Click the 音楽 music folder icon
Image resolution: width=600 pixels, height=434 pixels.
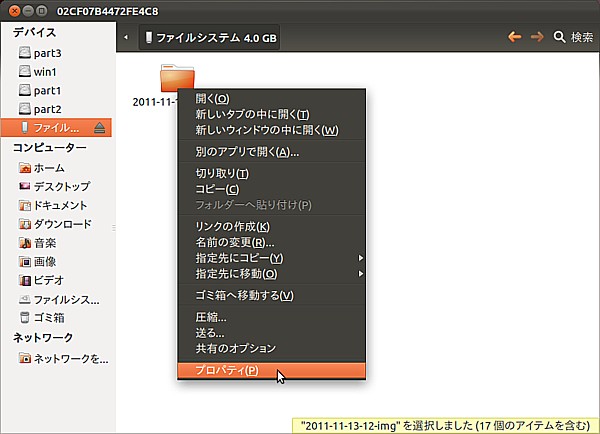point(25,243)
